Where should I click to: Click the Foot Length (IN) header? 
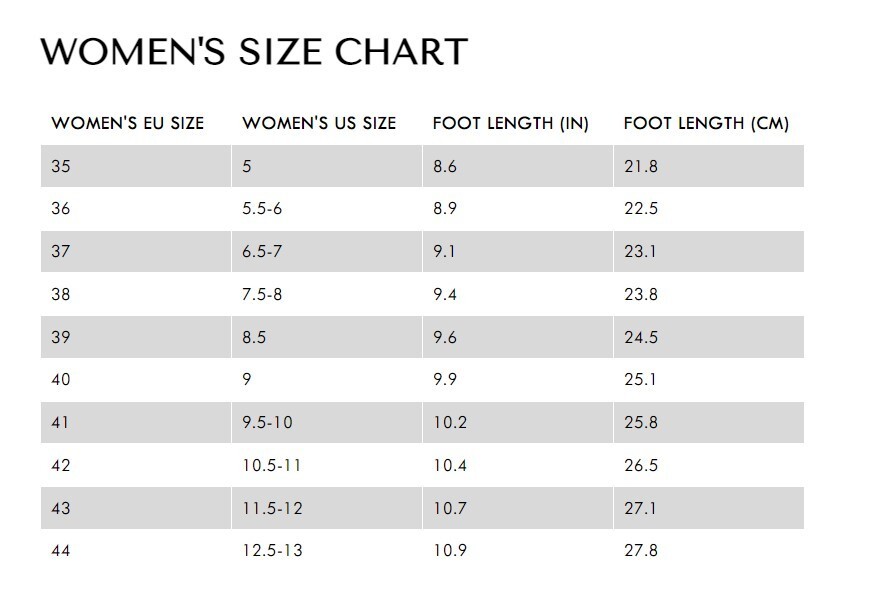click(511, 123)
